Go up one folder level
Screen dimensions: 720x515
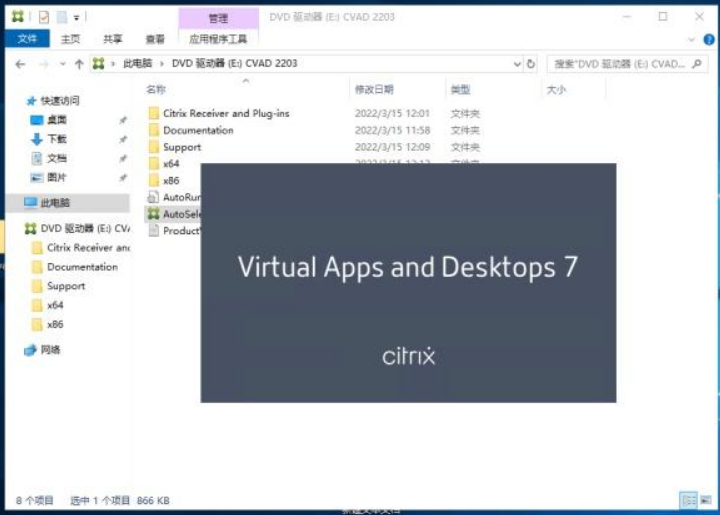pyautogui.click(x=79, y=64)
